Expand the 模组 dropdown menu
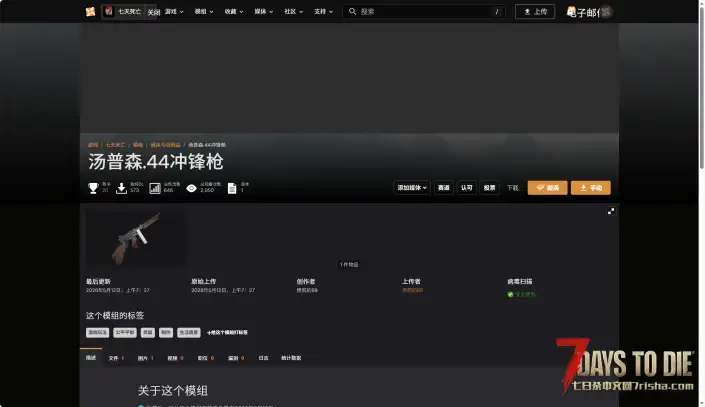The image size is (705, 407). click(204, 12)
